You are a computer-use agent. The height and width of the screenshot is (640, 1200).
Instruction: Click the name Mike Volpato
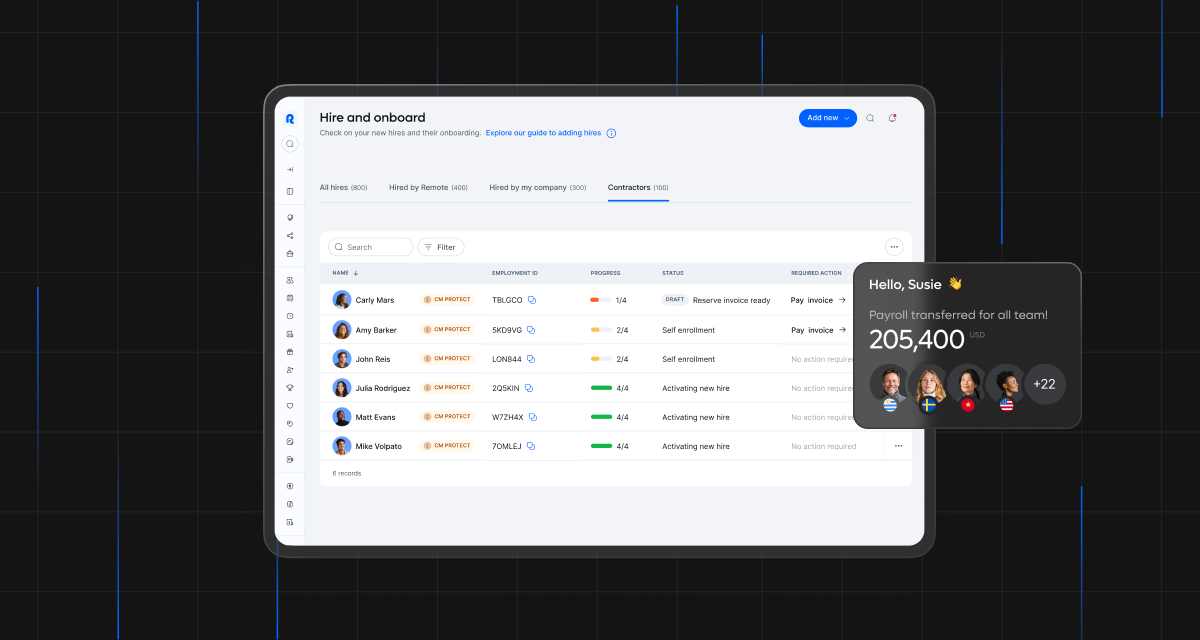click(x=379, y=446)
